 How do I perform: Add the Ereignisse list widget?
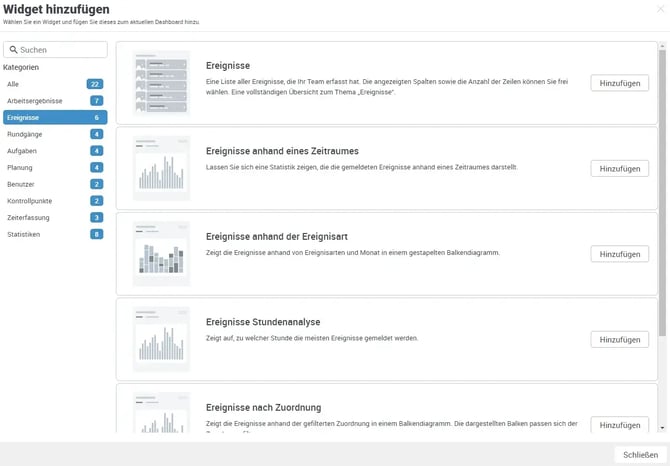[620, 83]
